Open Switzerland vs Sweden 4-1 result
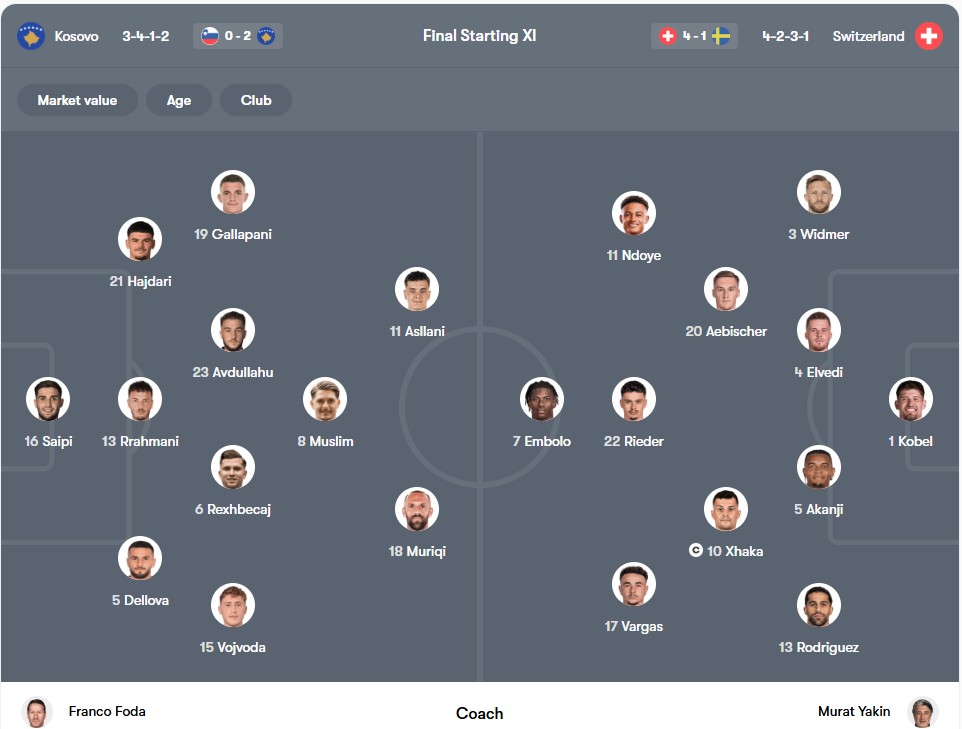The width and height of the screenshot is (962, 729). (694, 37)
